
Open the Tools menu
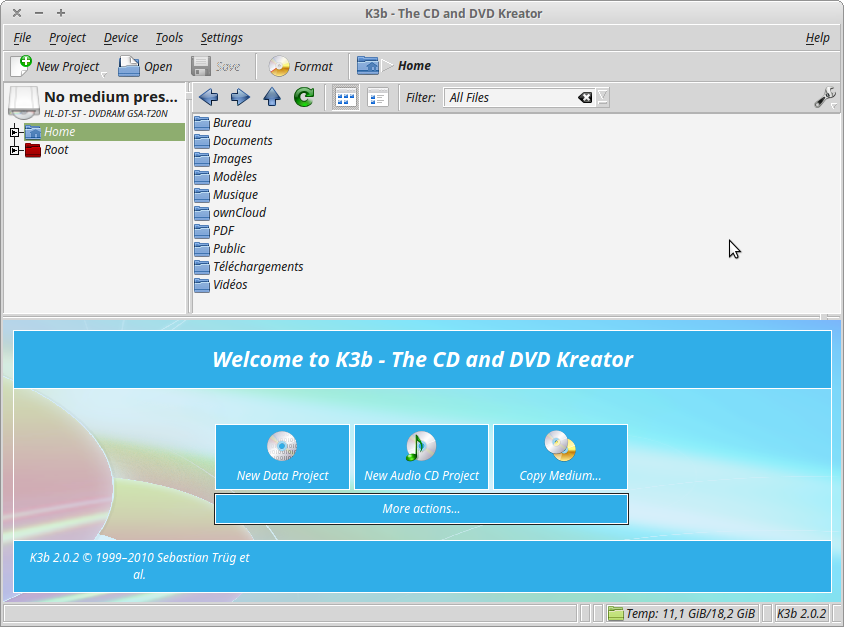point(169,38)
